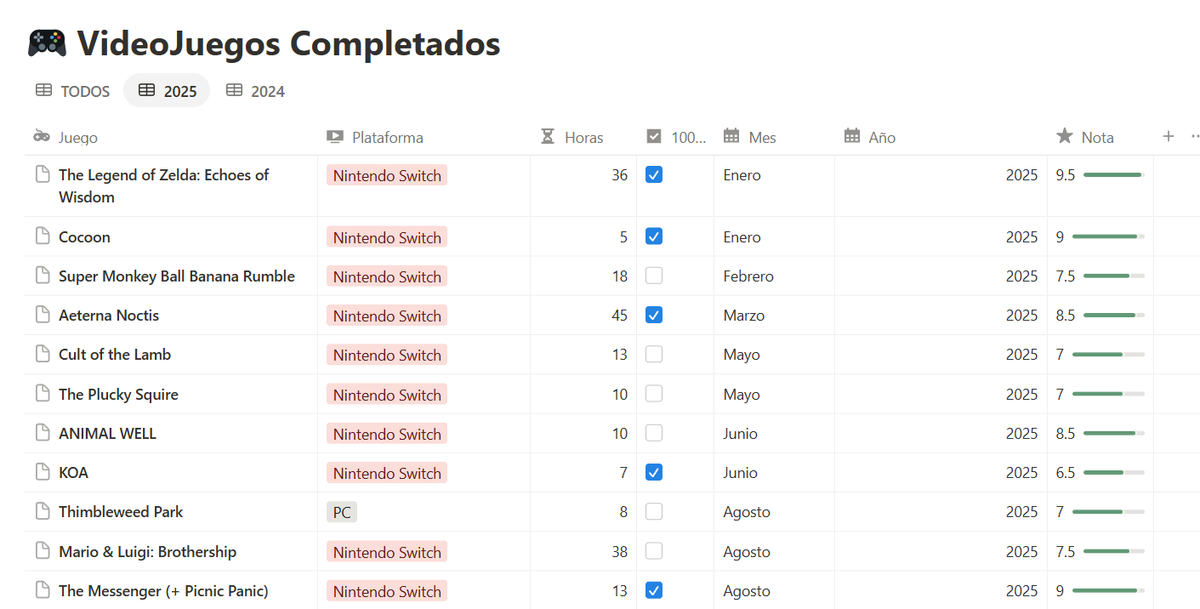Switch to the TODOS view tab

[72, 91]
